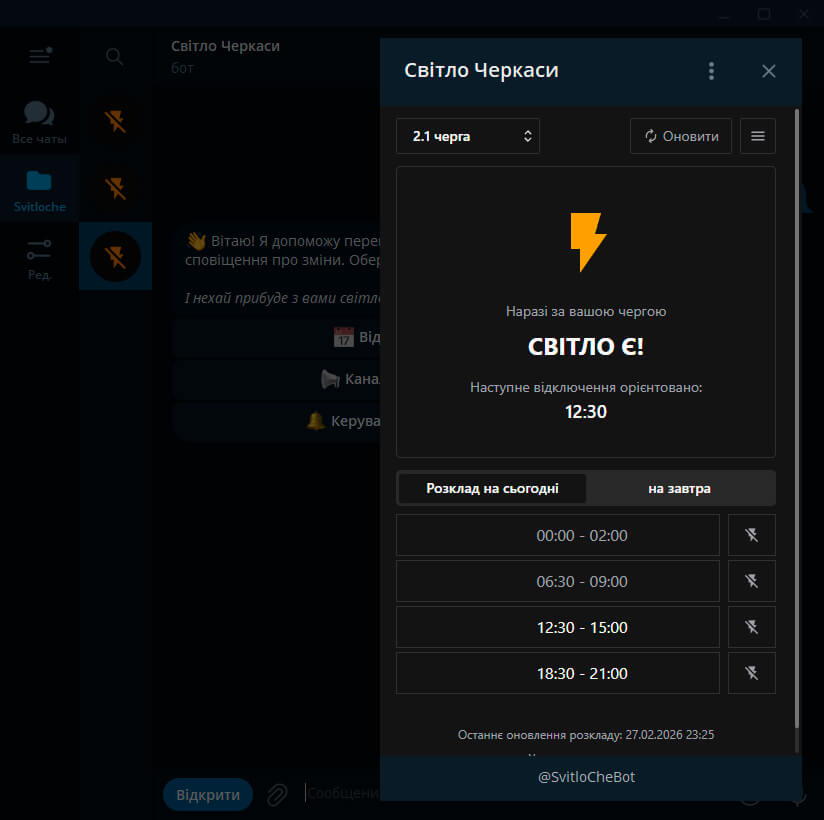This screenshot has width=824, height=820.
Task: Toggle notification for 06:30 - 09:00 outage
Action: (x=751, y=581)
